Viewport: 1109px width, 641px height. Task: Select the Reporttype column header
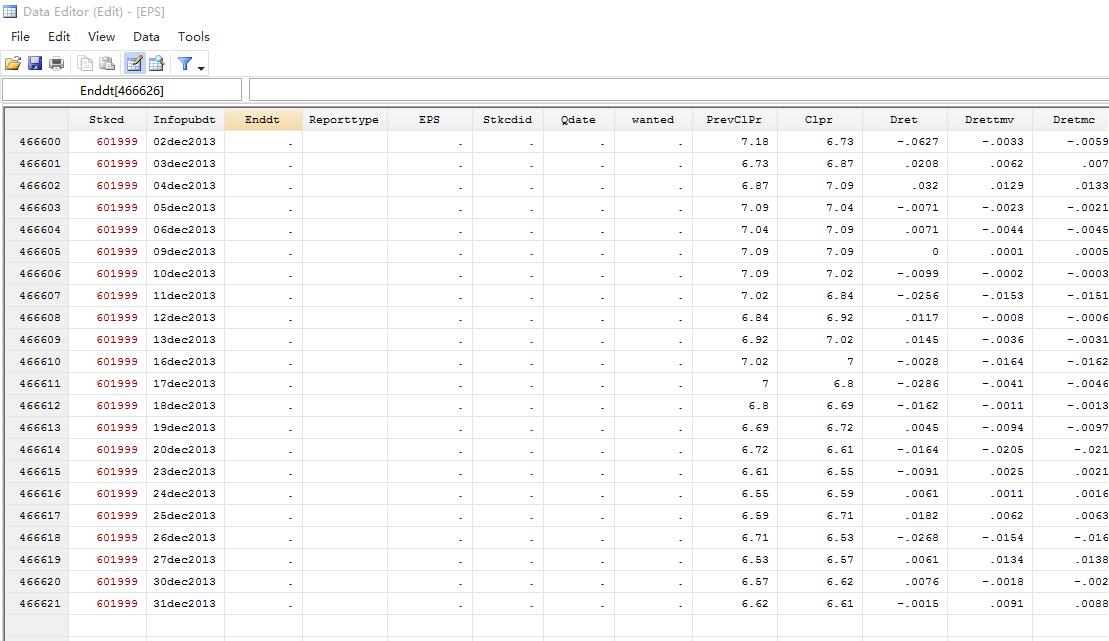(344, 120)
